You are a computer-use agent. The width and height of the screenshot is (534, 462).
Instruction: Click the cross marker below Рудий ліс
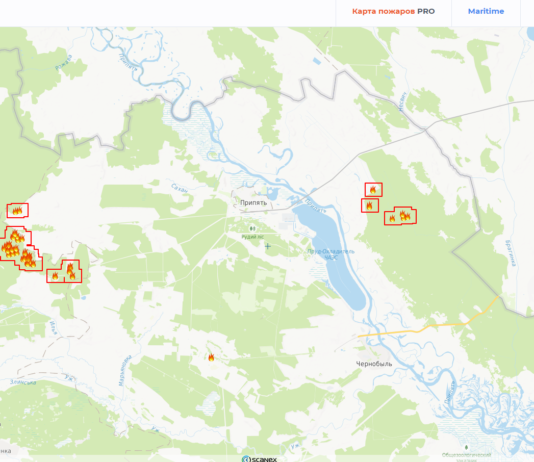point(268,246)
